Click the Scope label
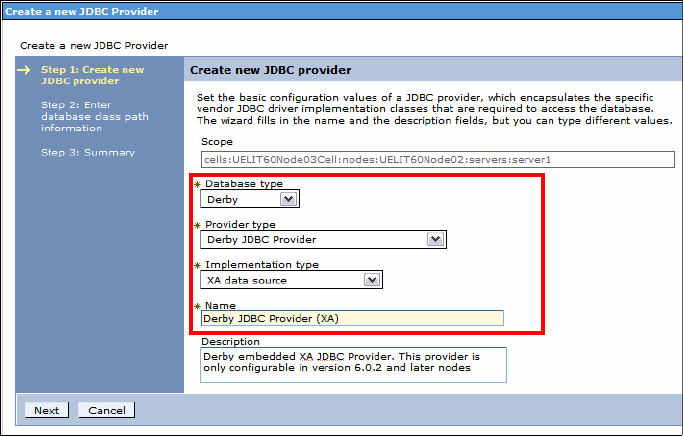683x436 pixels. pyautogui.click(x=217, y=142)
